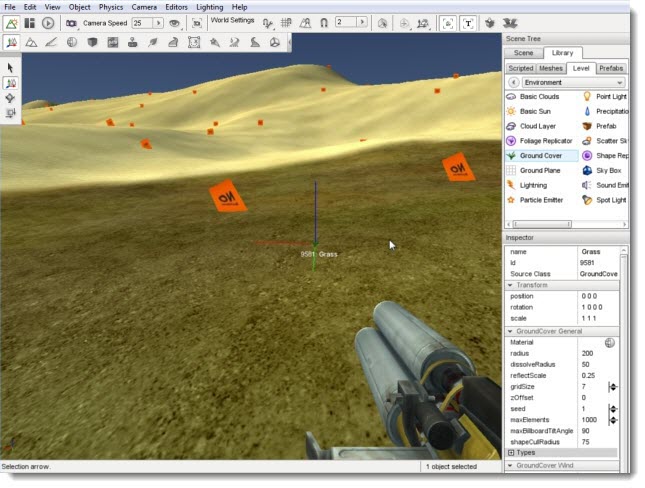
Task: Click the library back arrow button
Action: click(x=513, y=82)
